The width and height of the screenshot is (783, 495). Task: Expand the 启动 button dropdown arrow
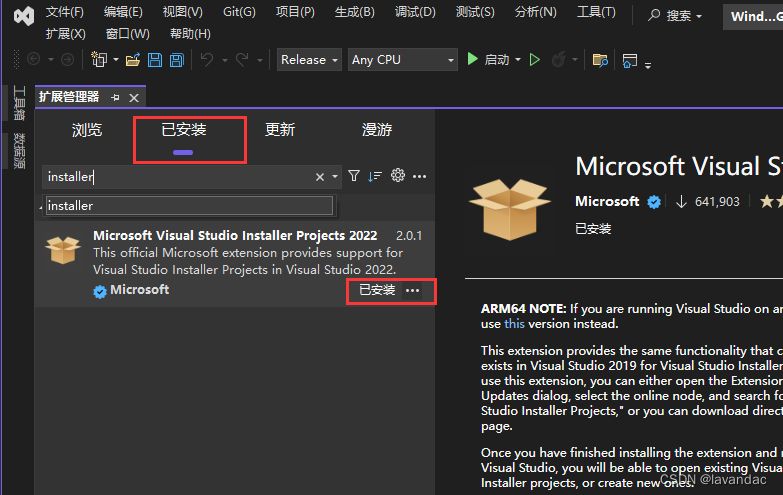(x=518, y=60)
